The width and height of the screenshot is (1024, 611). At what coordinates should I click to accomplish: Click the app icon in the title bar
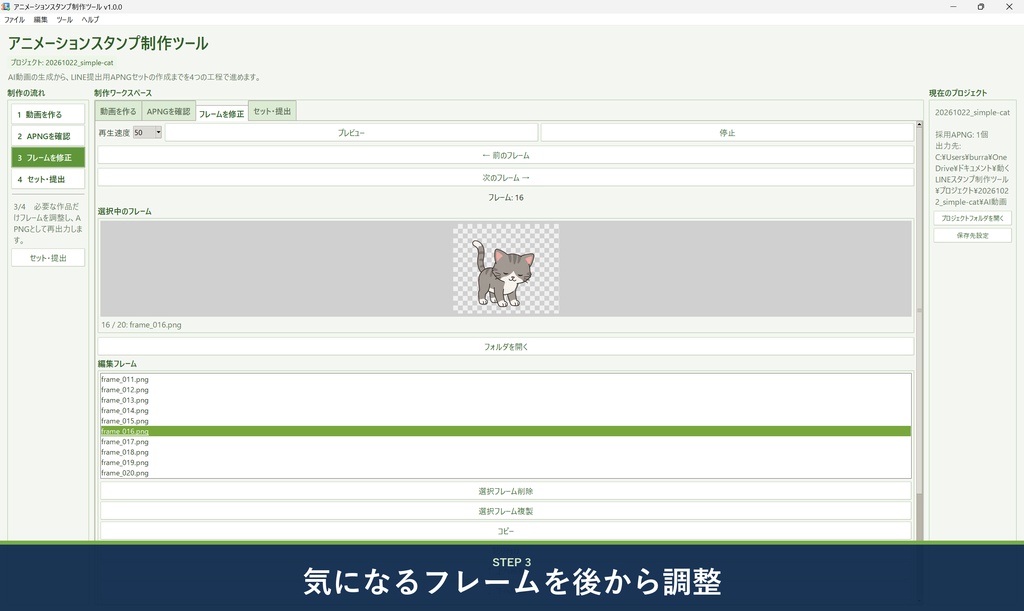click(x=6, y=7)
